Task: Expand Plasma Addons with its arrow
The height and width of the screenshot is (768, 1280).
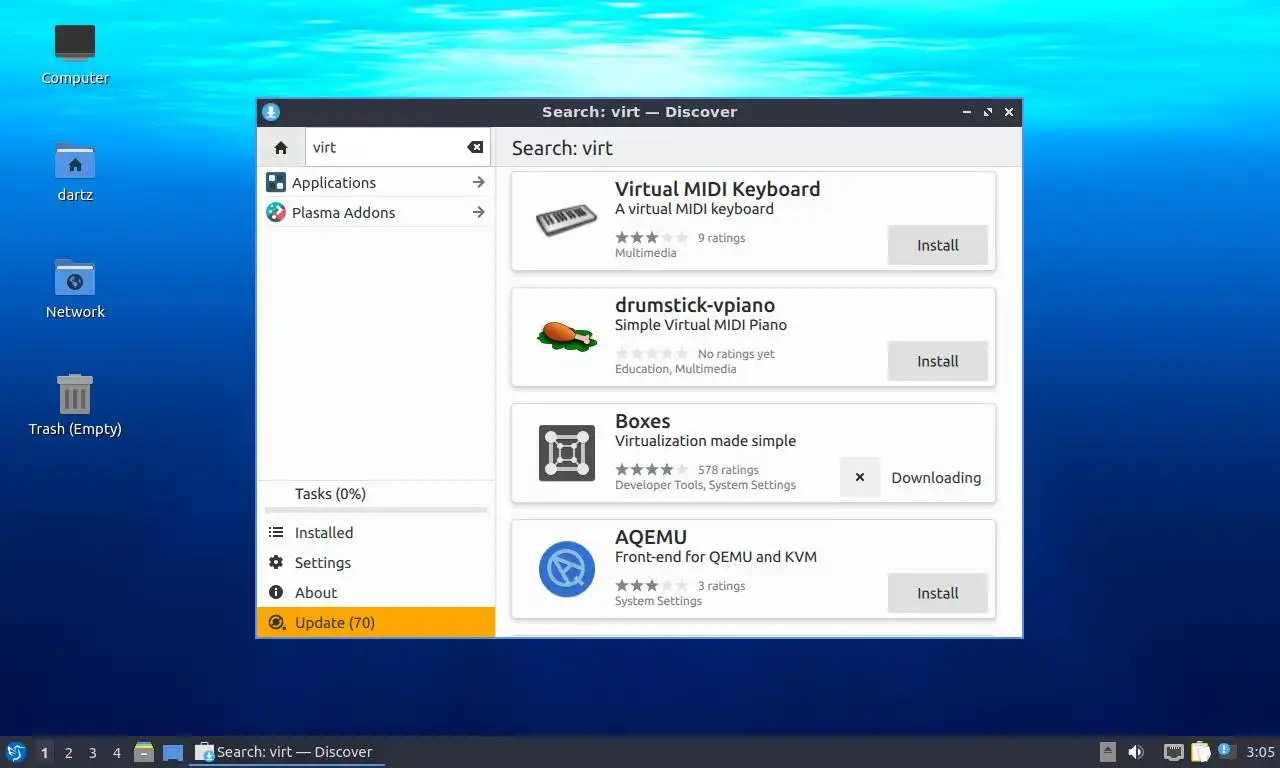Action: pos(478,212)
